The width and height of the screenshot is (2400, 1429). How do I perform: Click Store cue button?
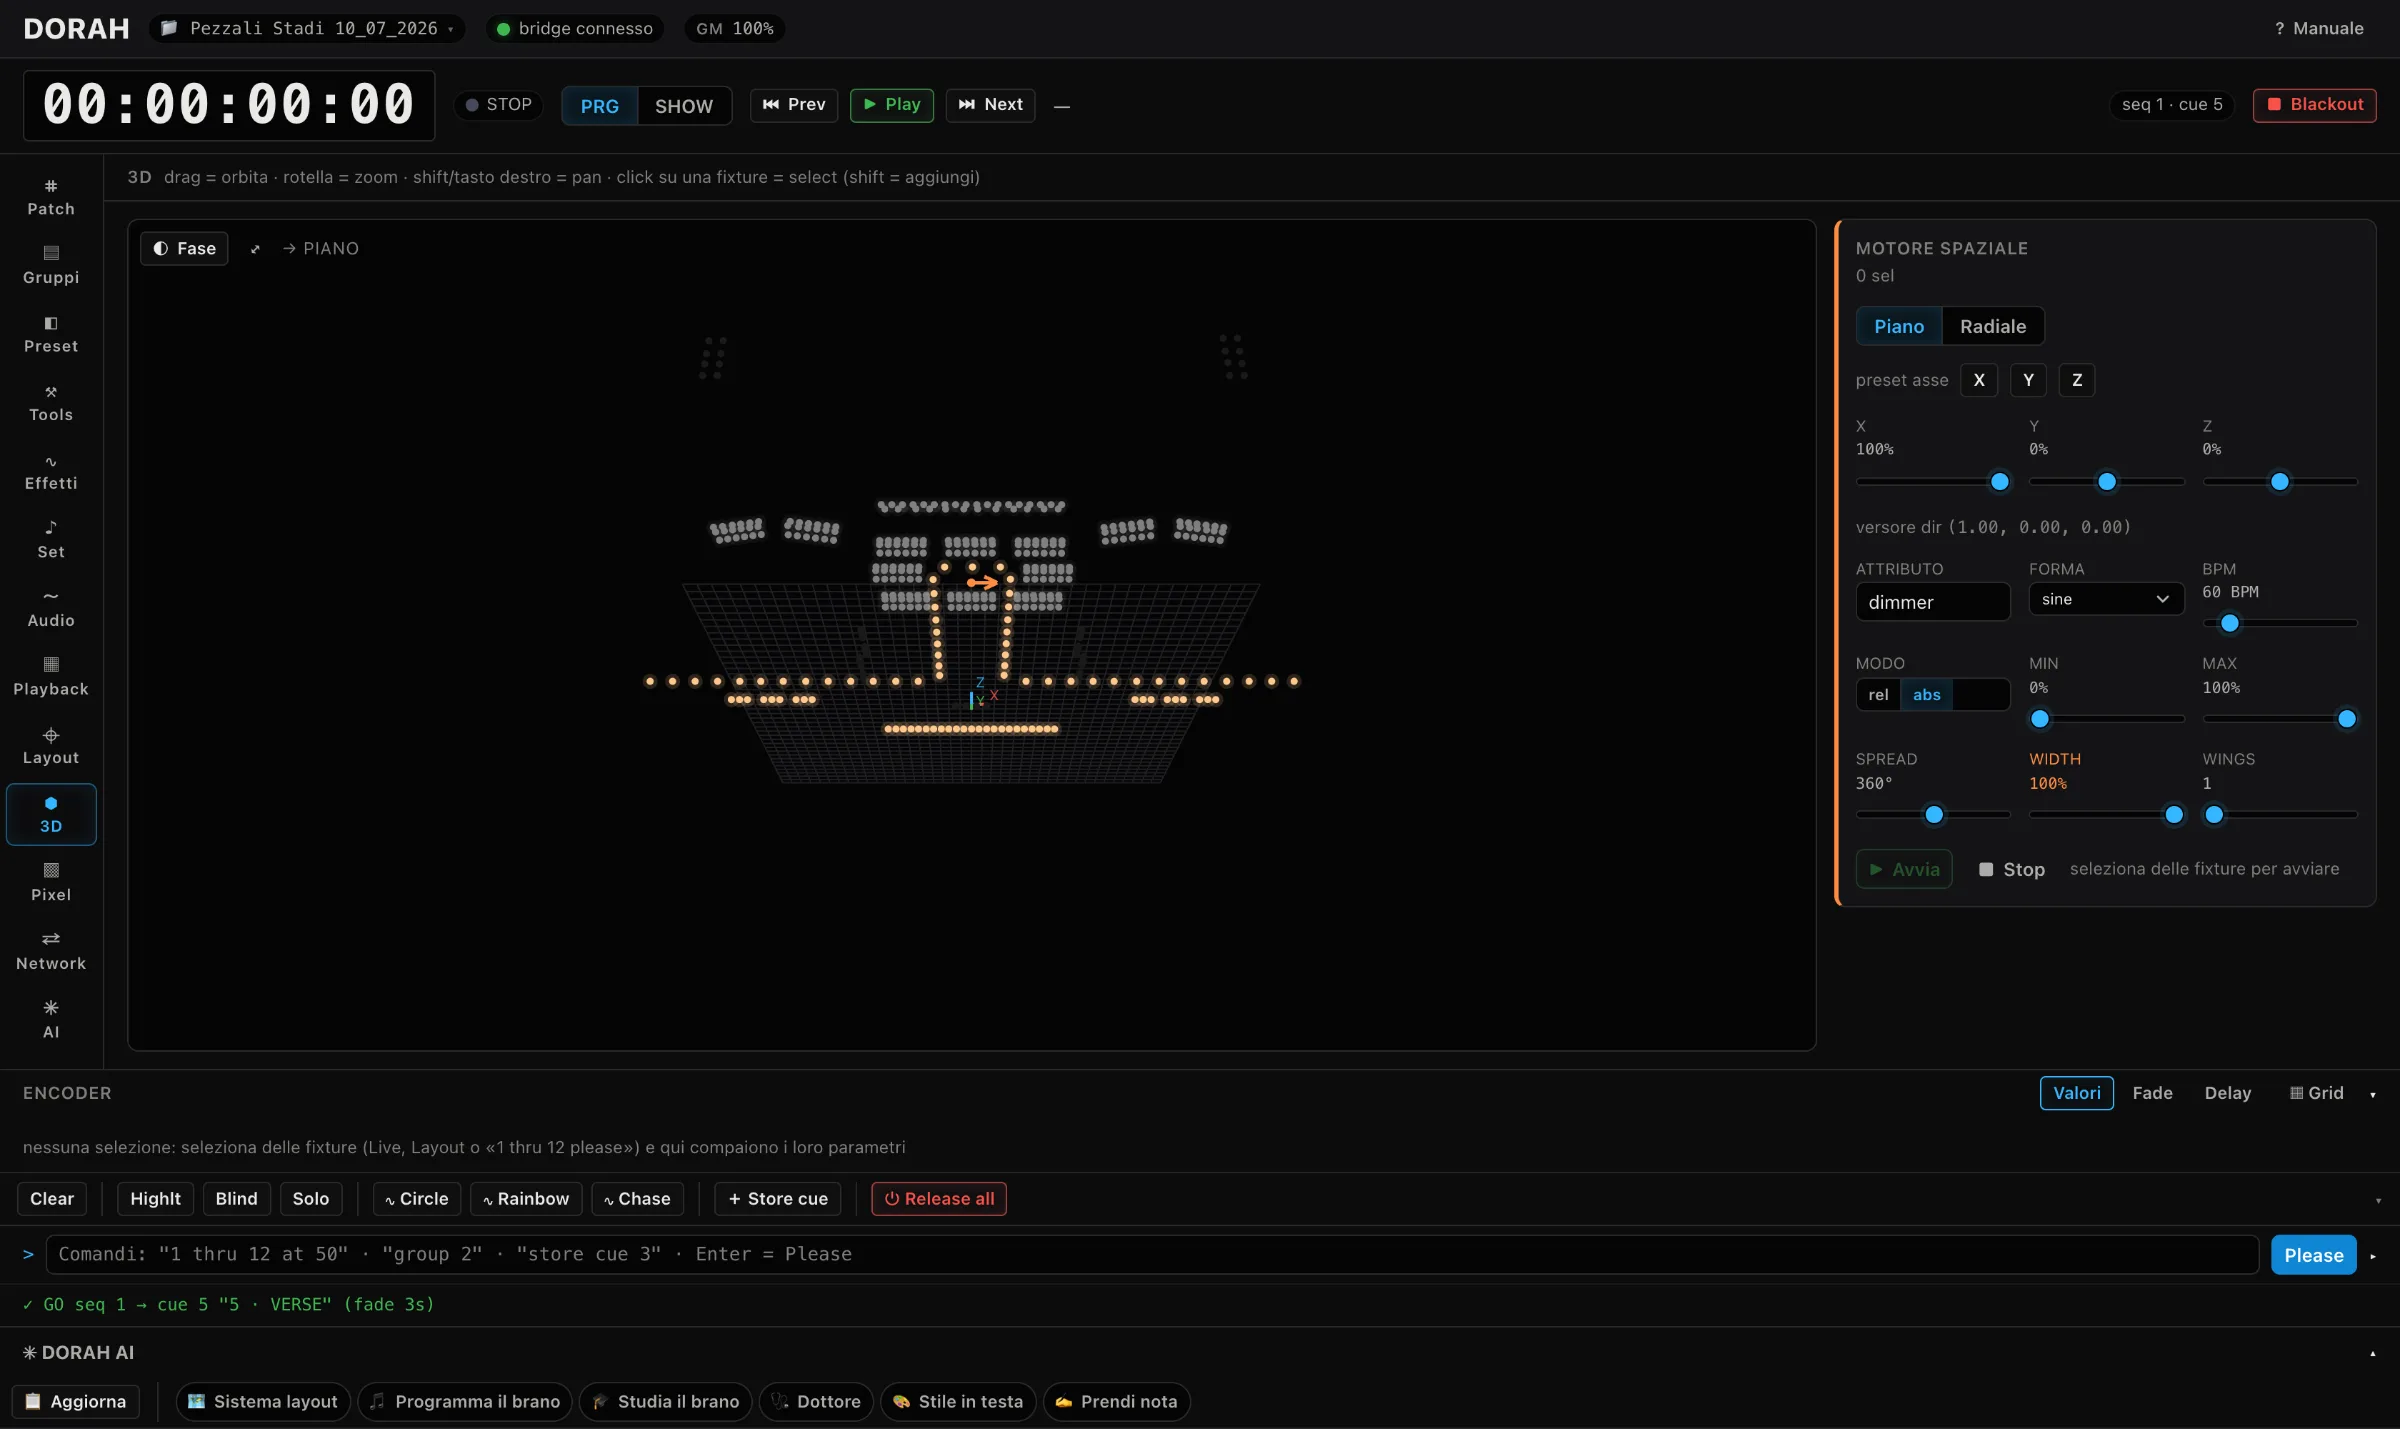click(x=778, y=1199)
